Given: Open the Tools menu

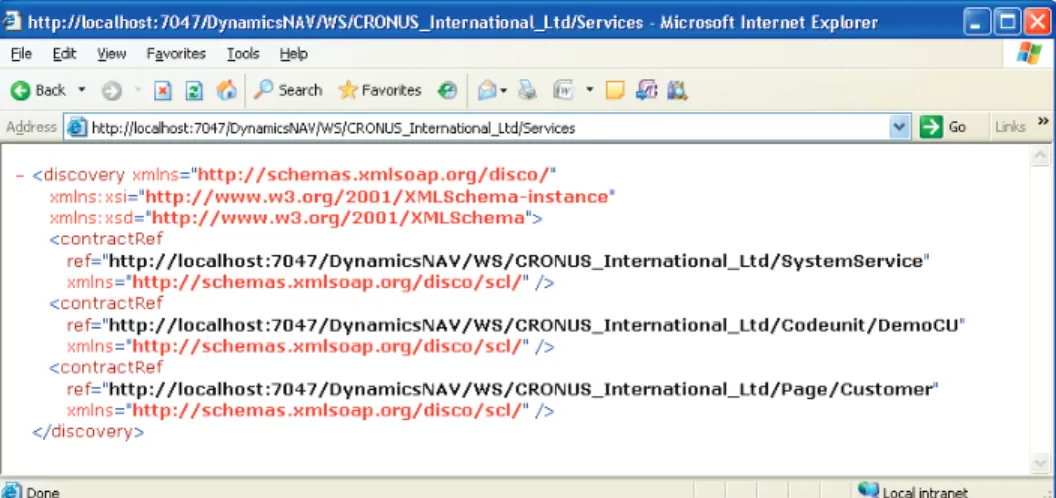Looking at the screenshot, I should [243, 54].
